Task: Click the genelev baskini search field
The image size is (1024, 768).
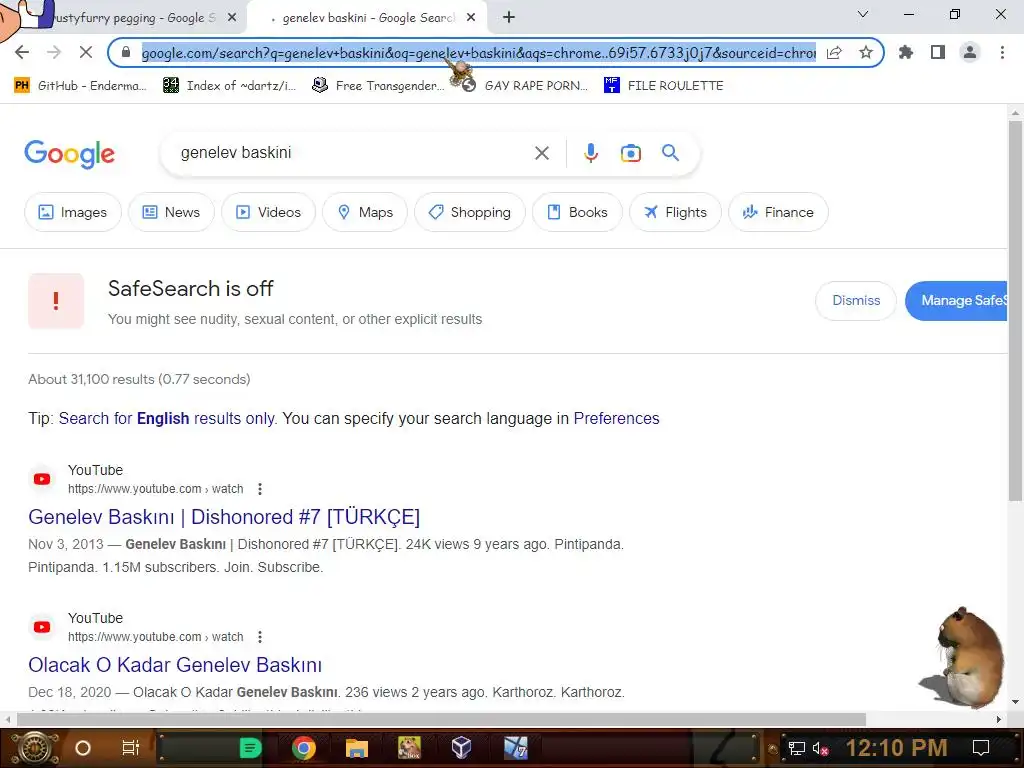Action: [353, 153]
